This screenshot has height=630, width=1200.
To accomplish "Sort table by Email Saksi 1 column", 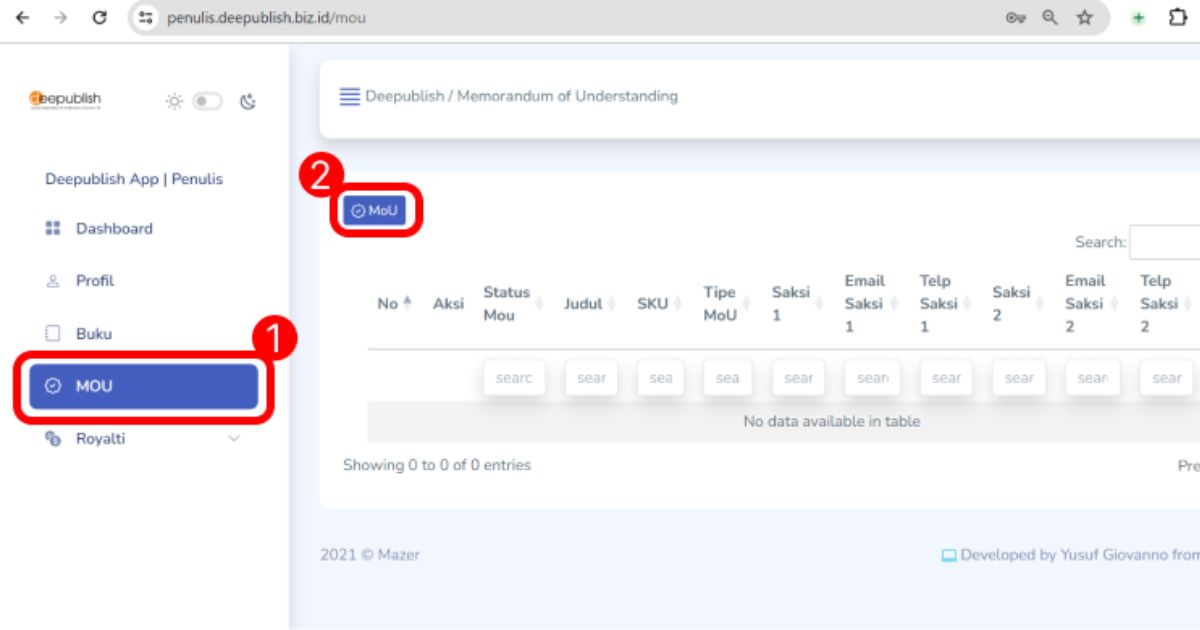I will coord(872,304).
